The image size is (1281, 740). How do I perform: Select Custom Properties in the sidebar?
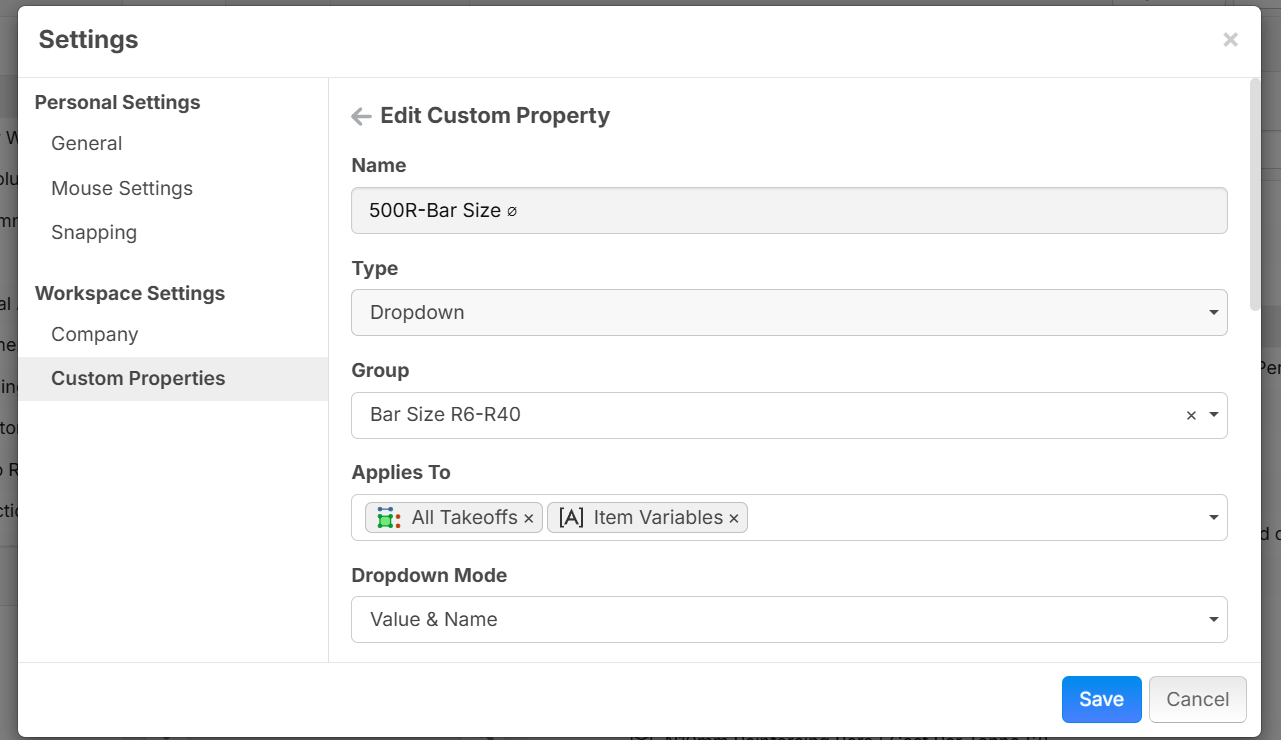(x=138, y=379)
